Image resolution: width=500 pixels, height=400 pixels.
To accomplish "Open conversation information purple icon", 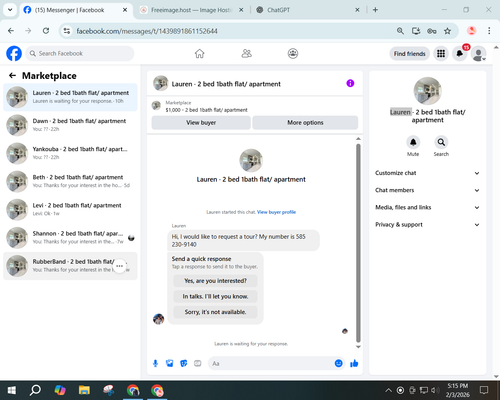I will (350, 83).
